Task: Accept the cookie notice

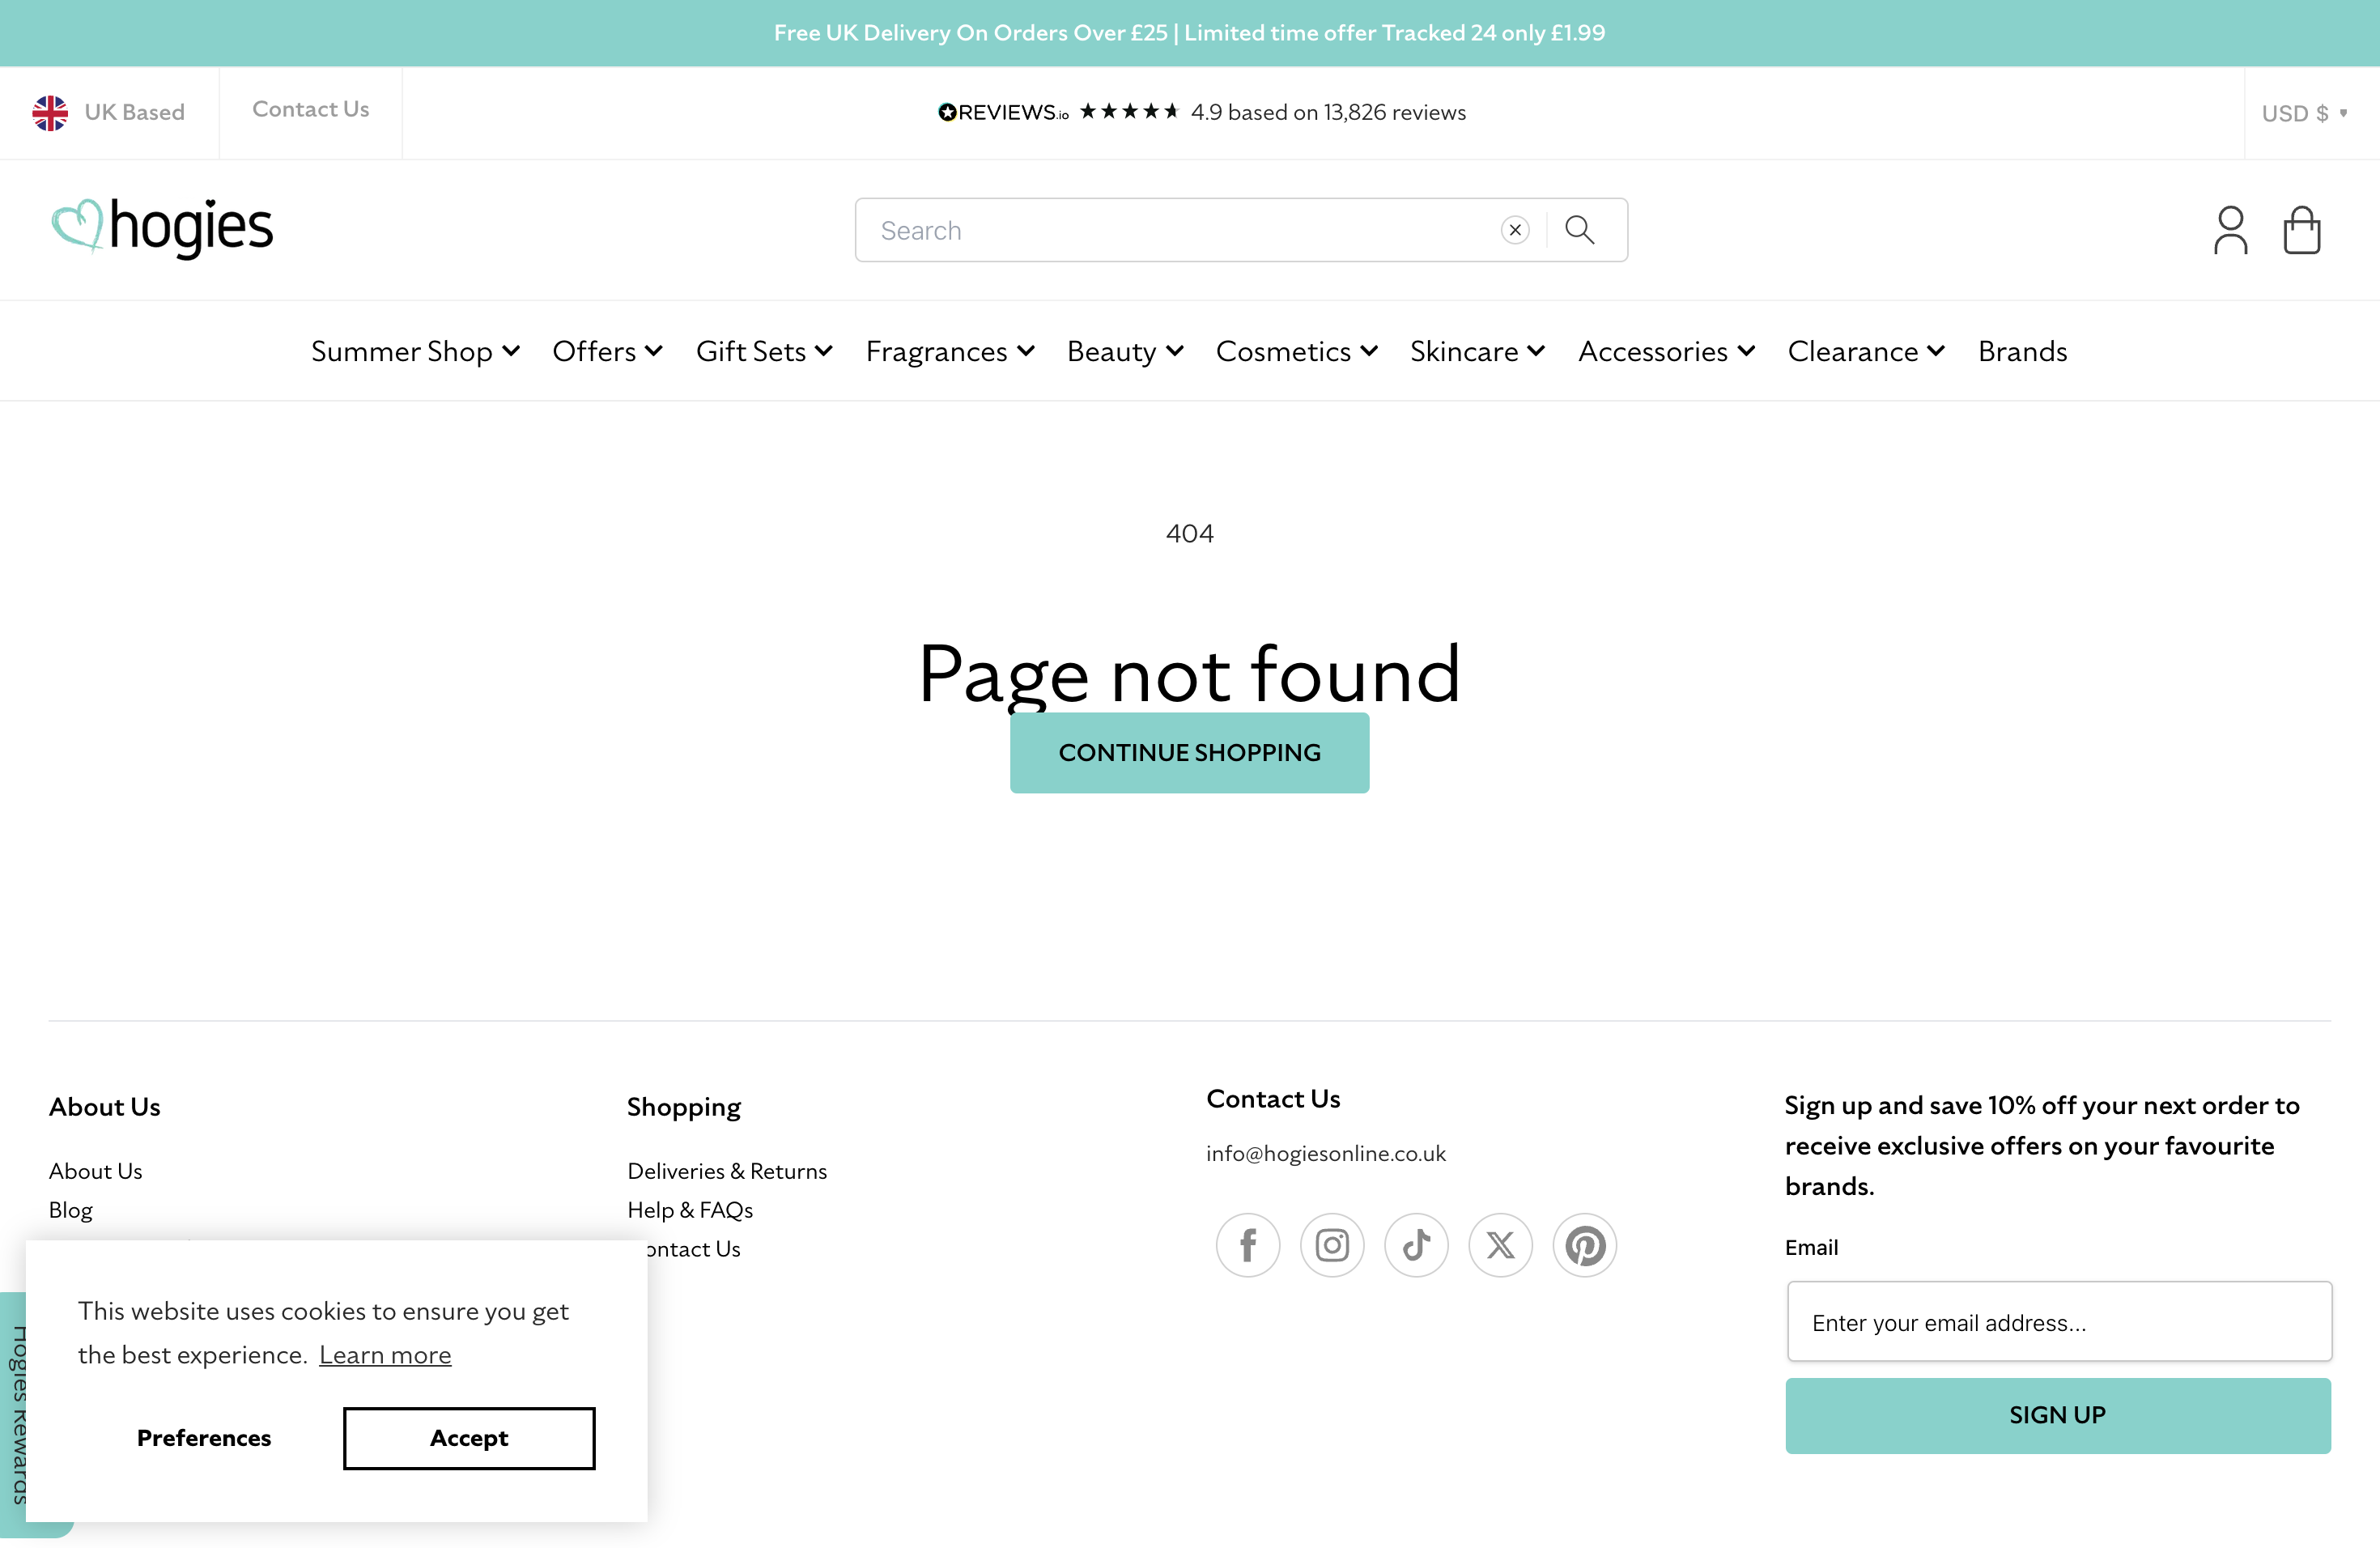Action: pos(468,1438)
